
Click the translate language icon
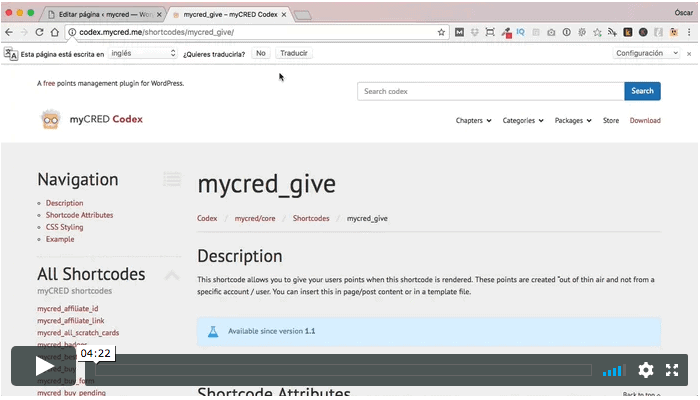11,54
